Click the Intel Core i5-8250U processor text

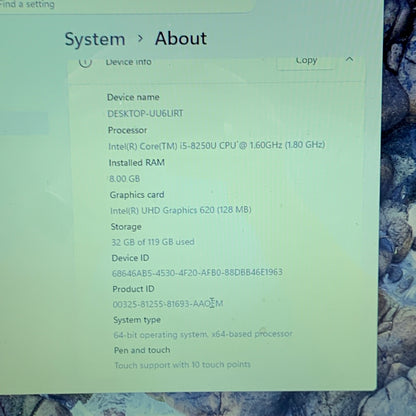[x=217, y=146]
